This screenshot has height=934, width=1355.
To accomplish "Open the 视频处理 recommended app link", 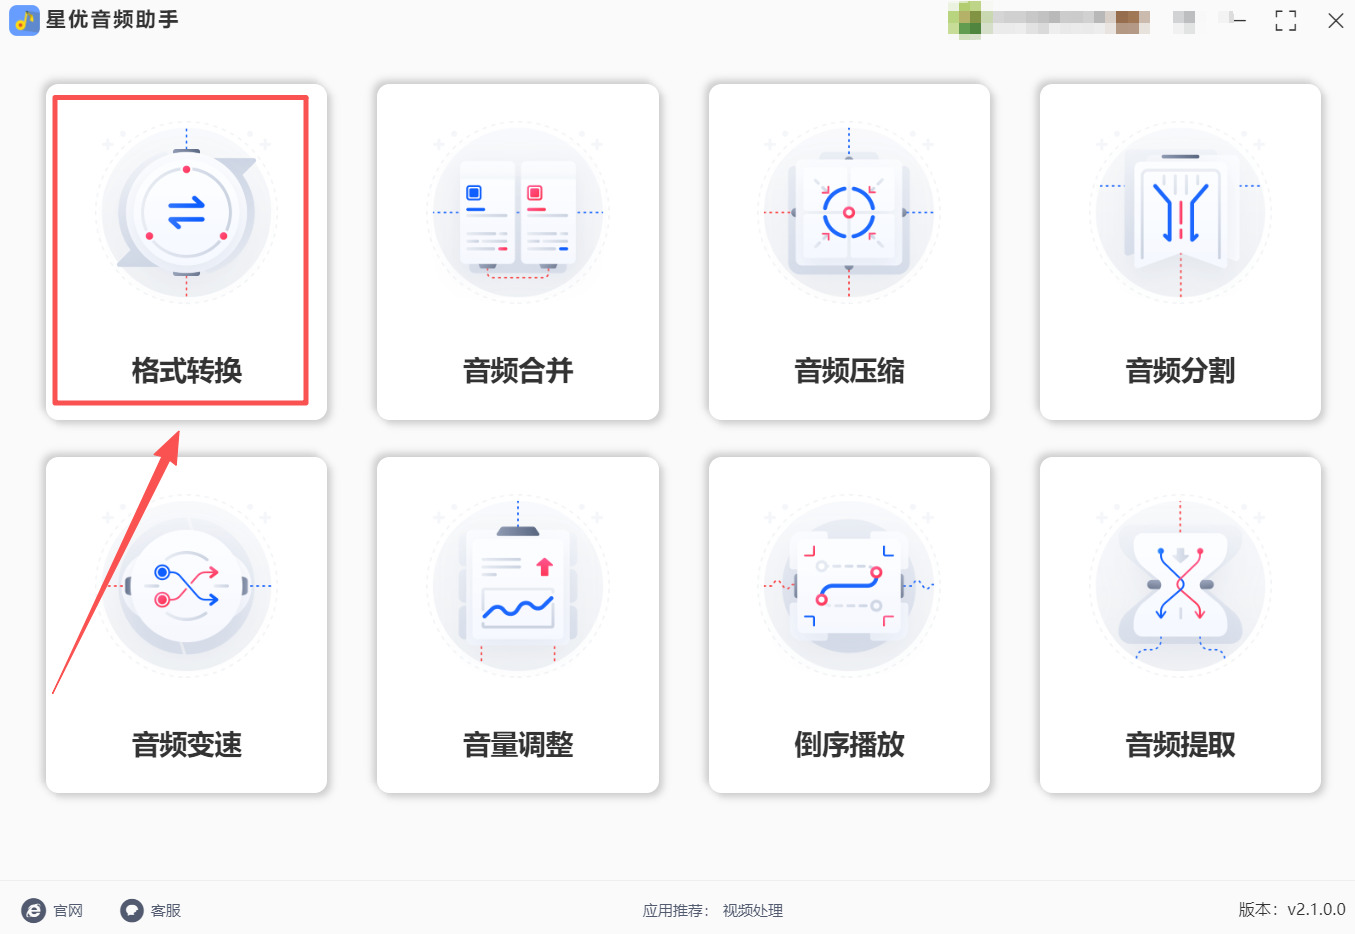I will click(753, 910).
